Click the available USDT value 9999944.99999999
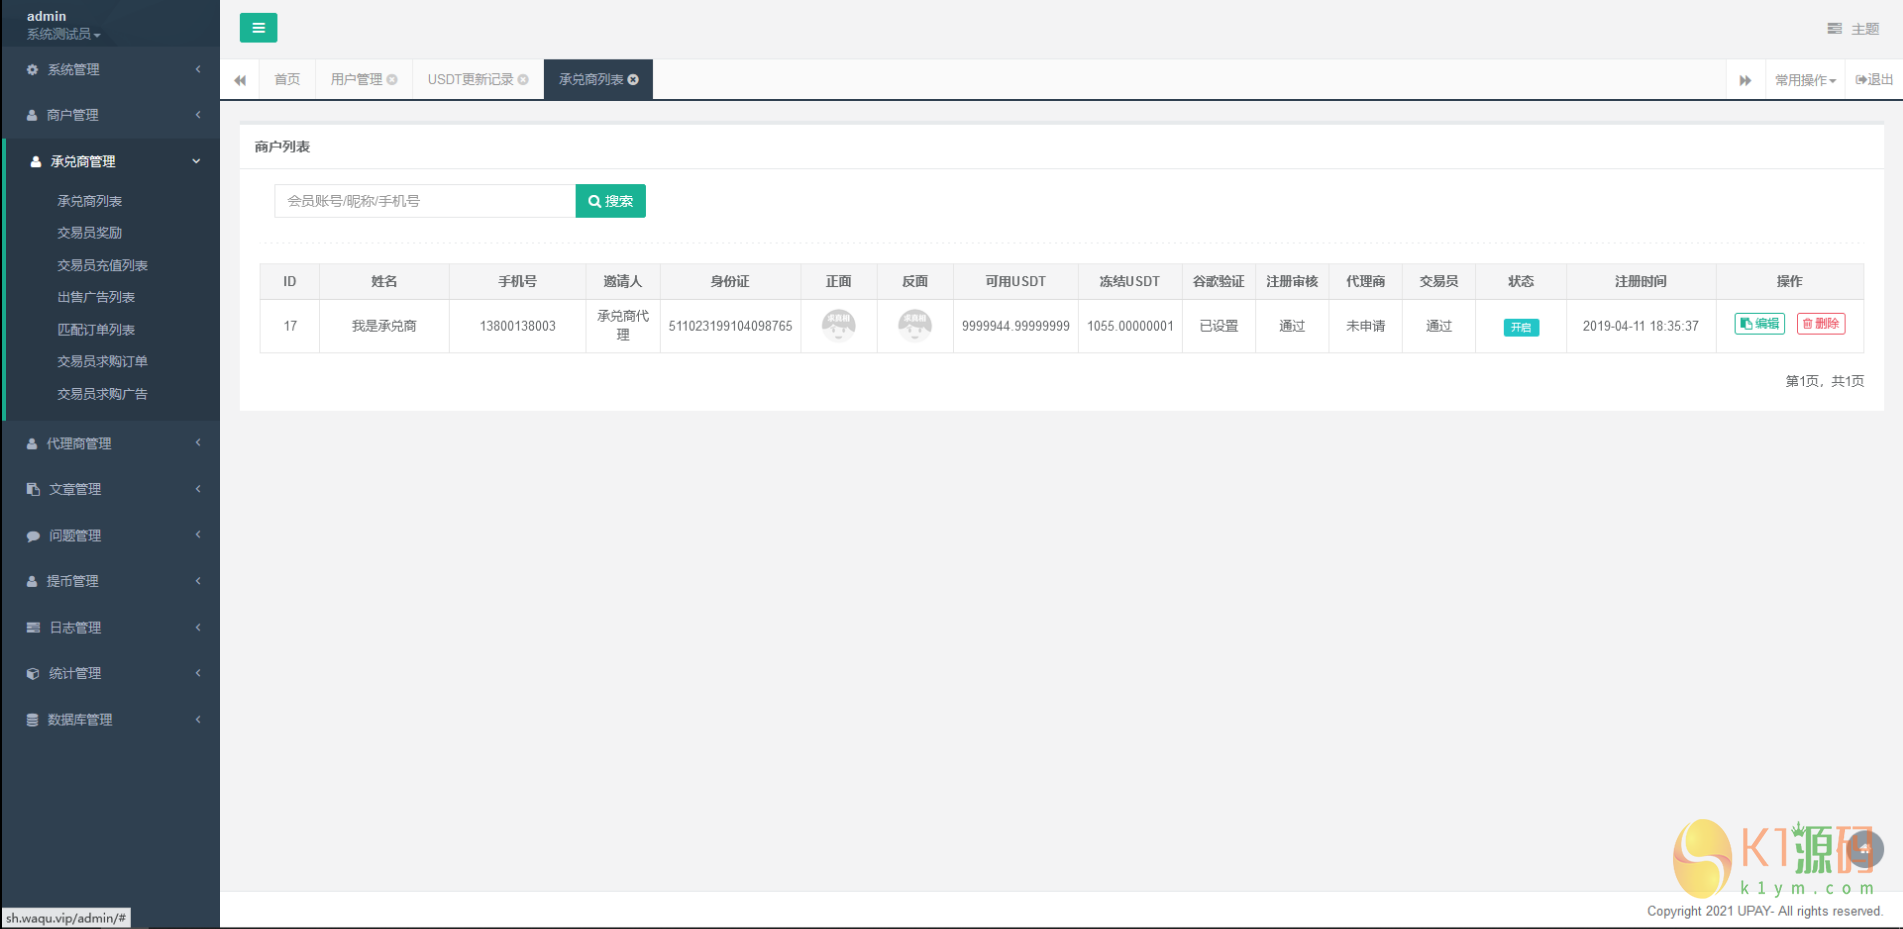The width and height of the screenshot is (1903, 929). coord(1016,326)
